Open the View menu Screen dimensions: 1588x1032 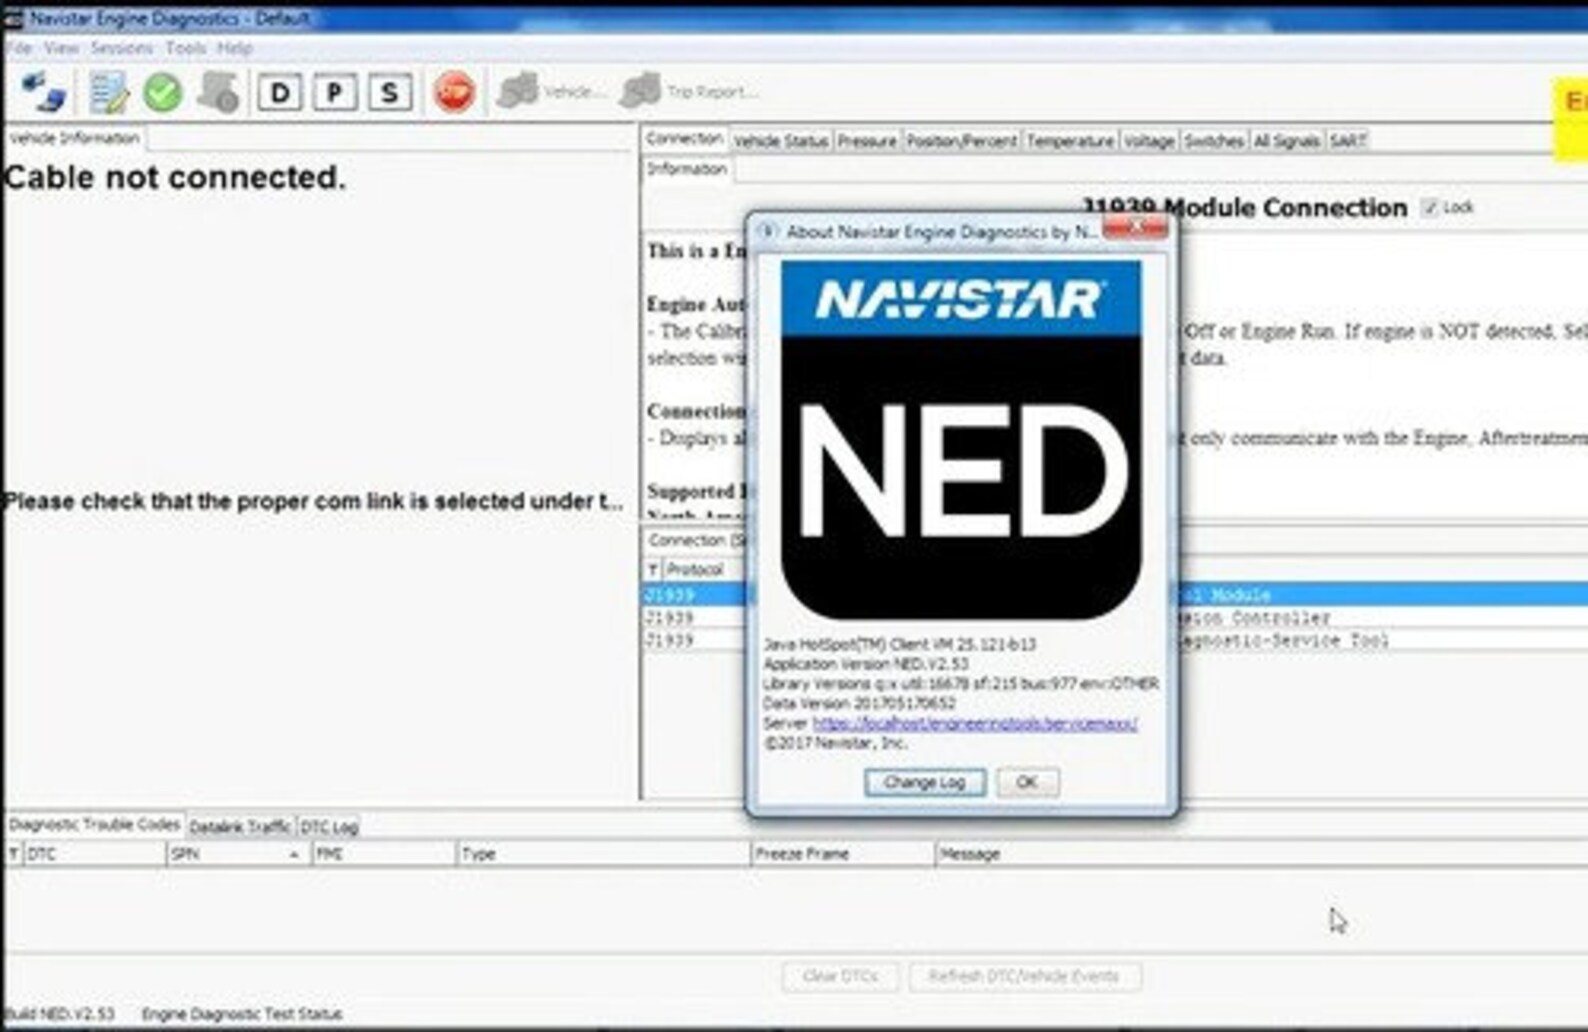pos(61,48)
